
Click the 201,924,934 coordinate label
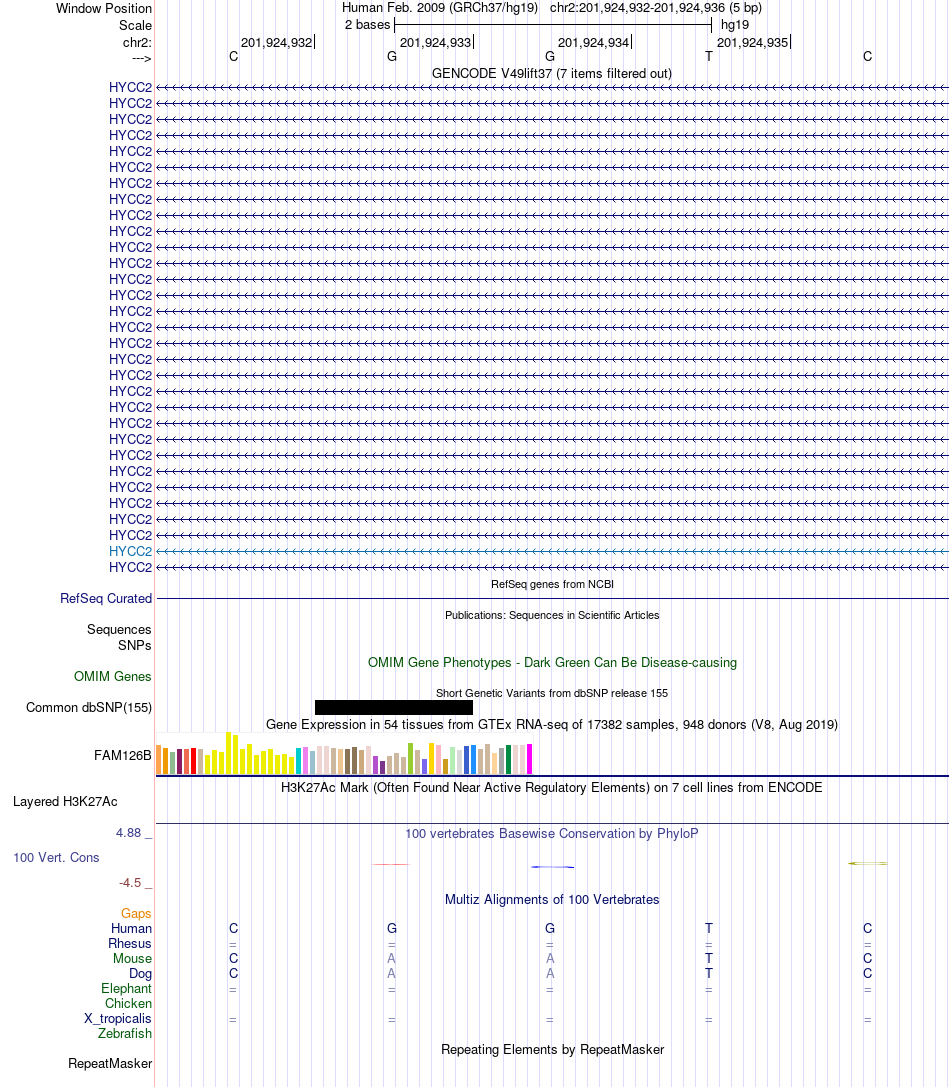(x=593, y=43)
